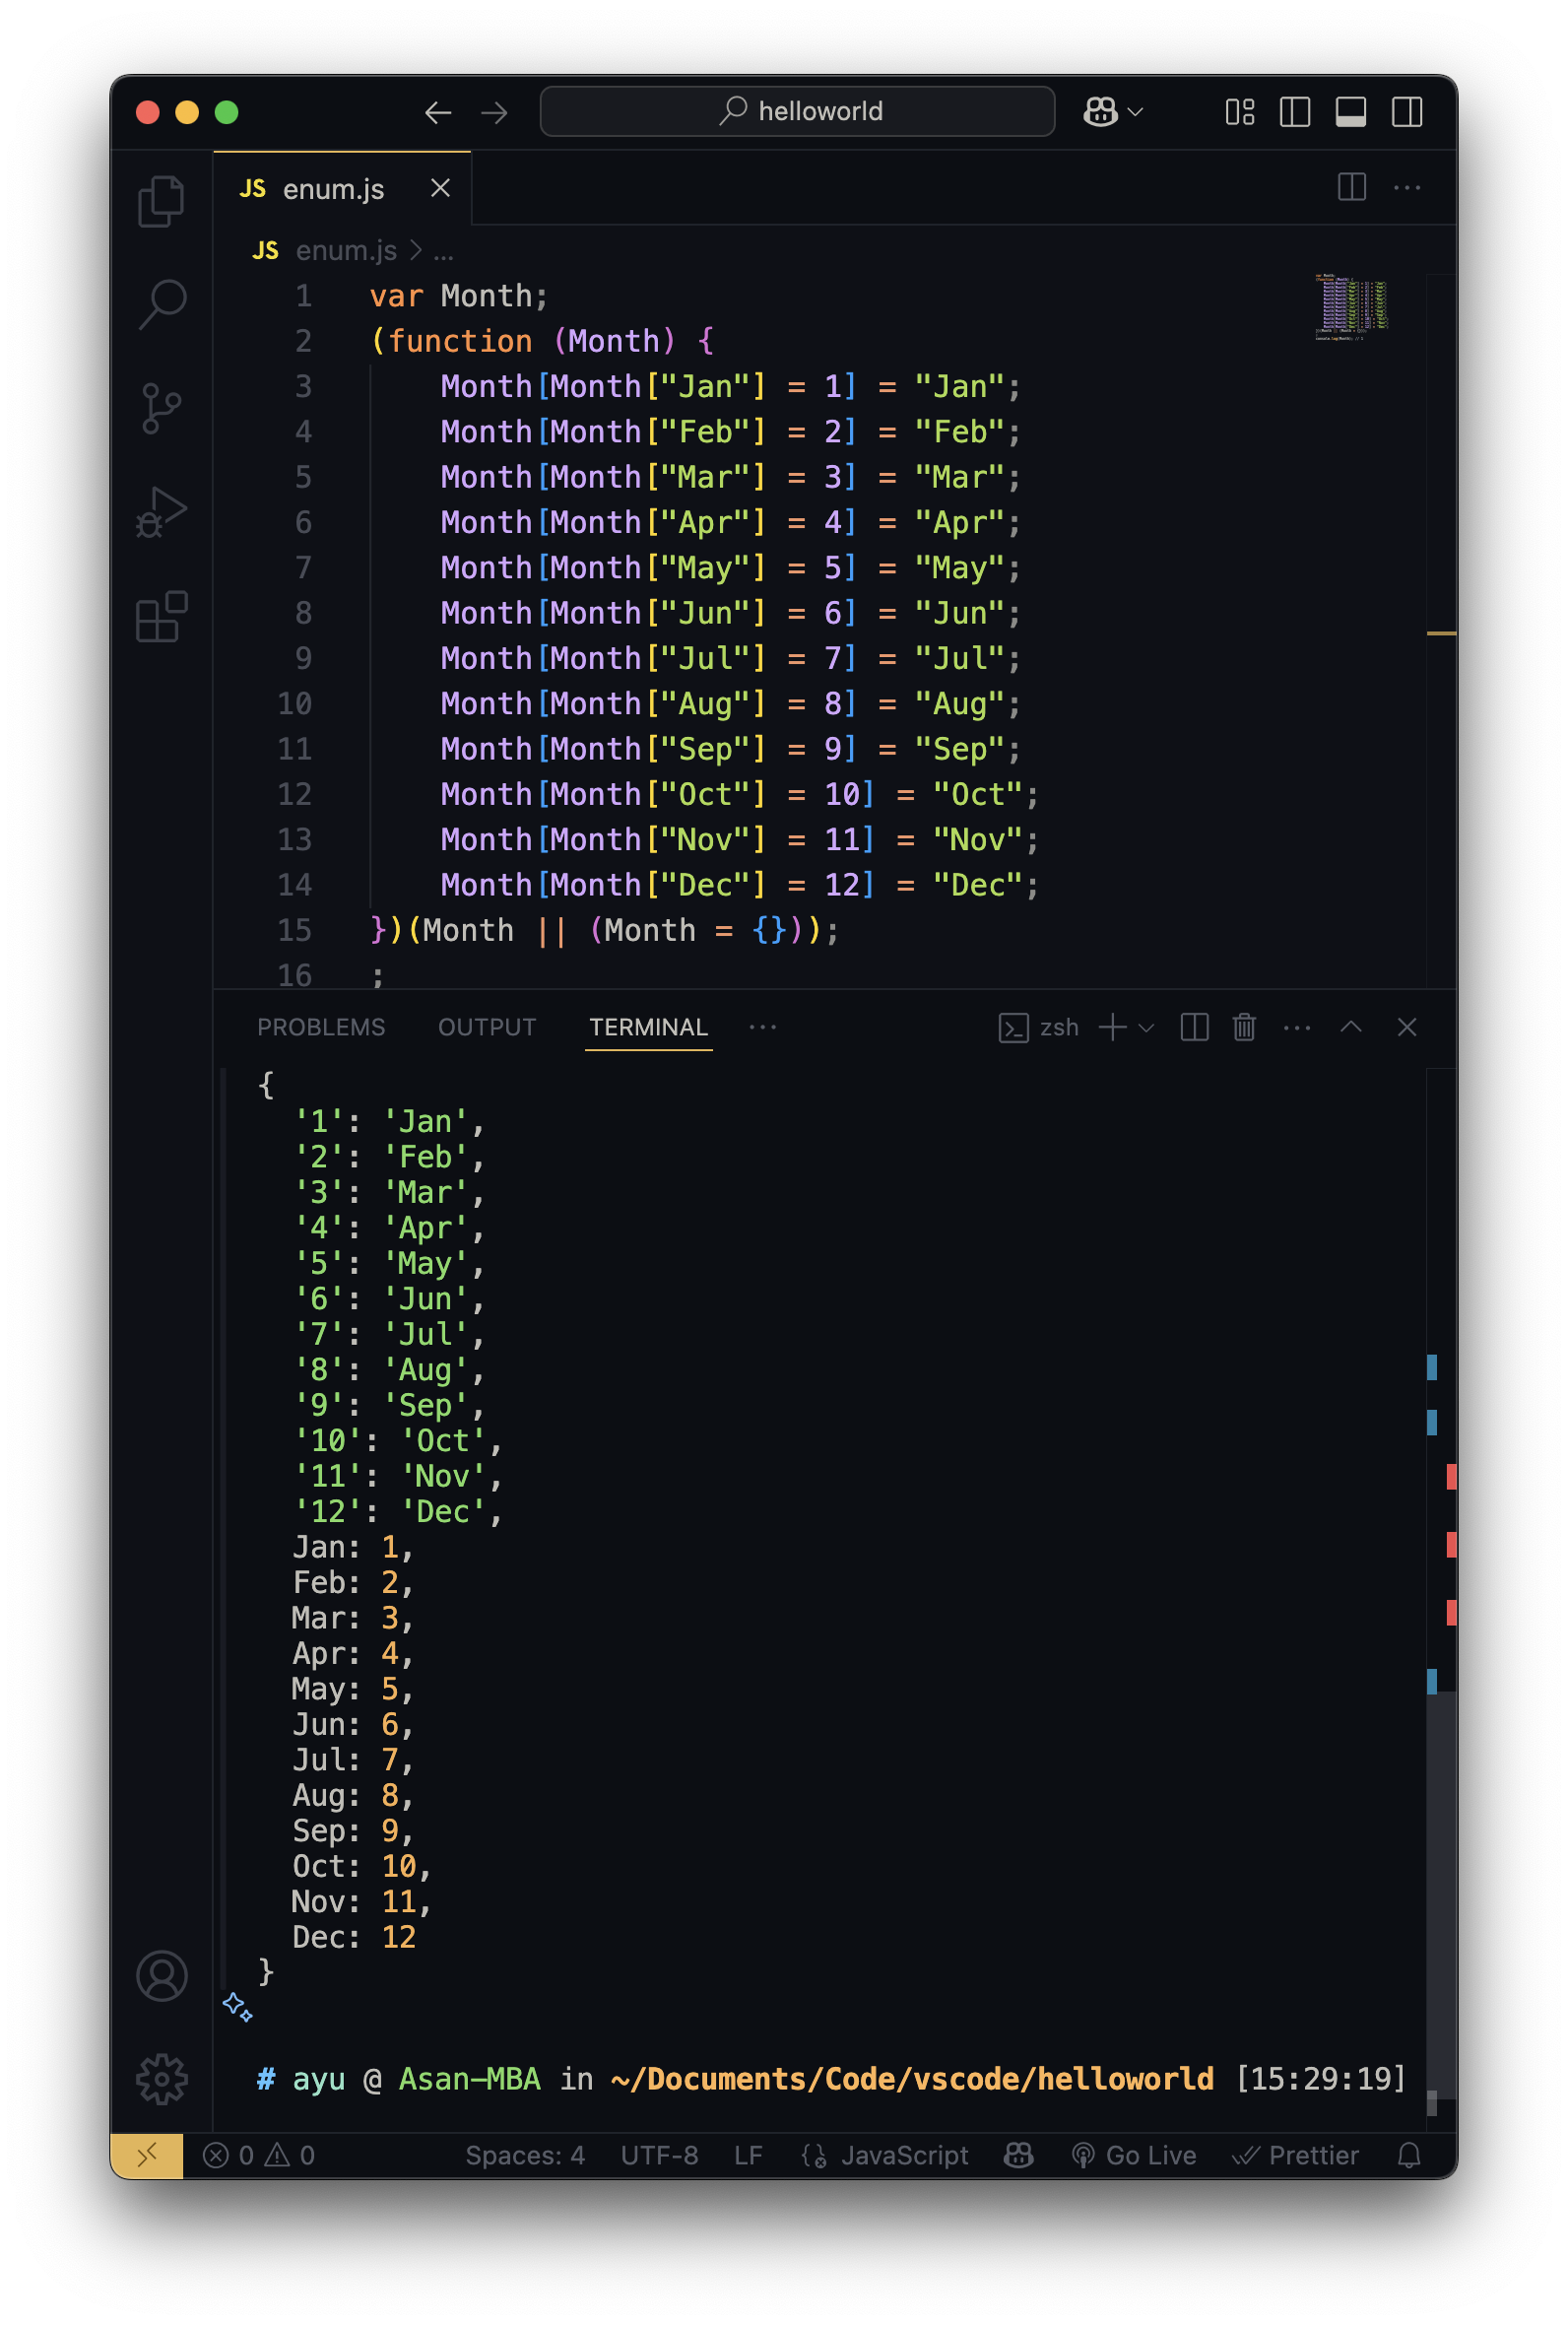1568x2325 pixels.
Task: Close the terminal panel
Action: point(1407,1027)
